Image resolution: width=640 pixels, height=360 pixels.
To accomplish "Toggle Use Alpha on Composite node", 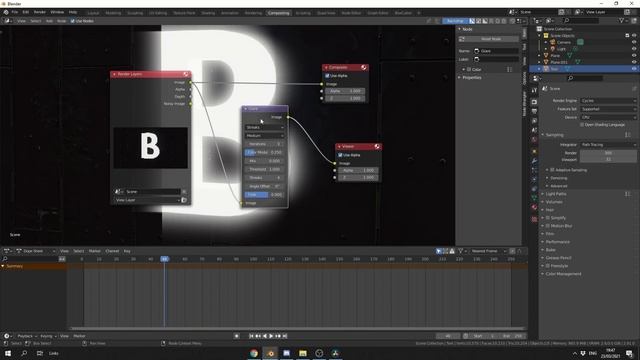I will (327, 76).
